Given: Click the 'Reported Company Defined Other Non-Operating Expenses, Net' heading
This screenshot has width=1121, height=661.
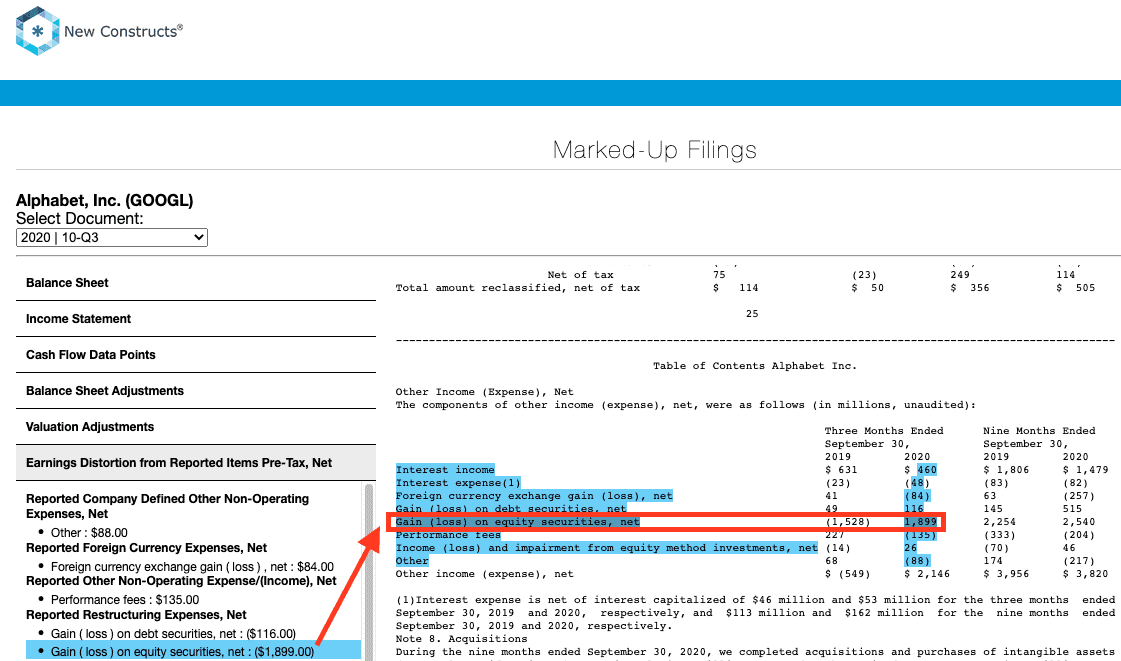Looking at the screenshot, I should (x=167, y=506).
